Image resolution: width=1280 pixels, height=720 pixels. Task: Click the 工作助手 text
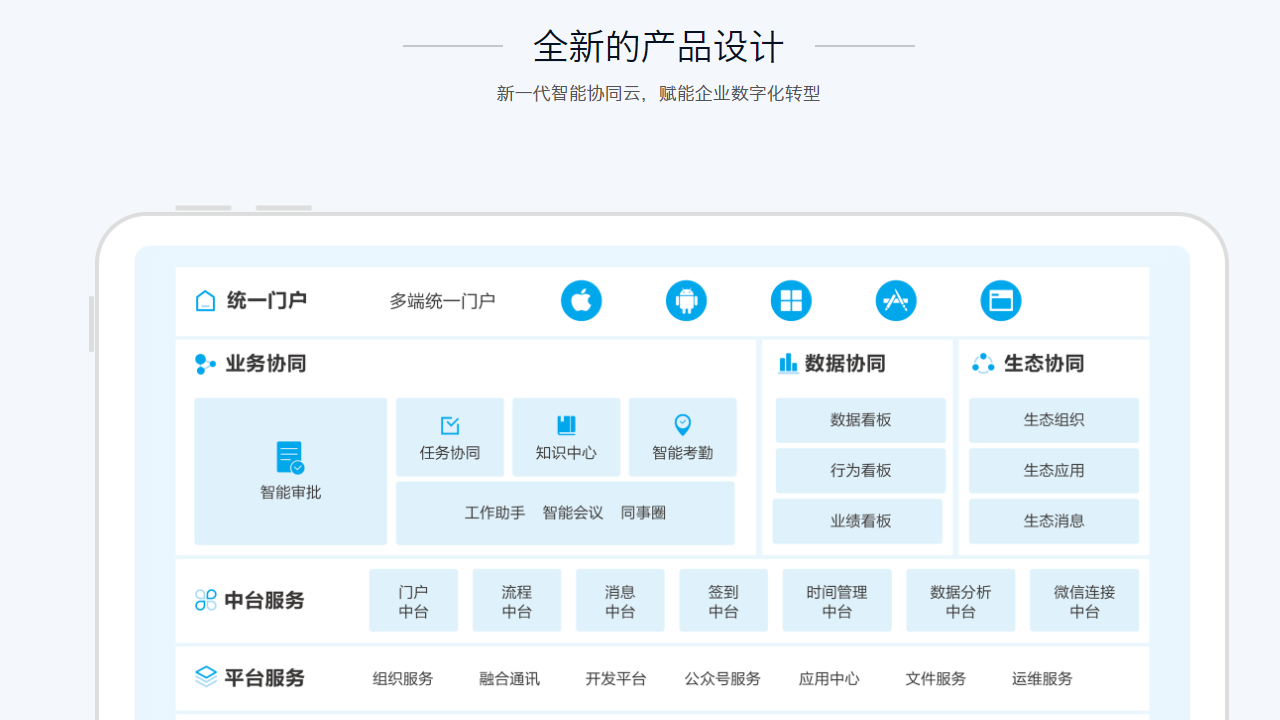pos(495,513)
